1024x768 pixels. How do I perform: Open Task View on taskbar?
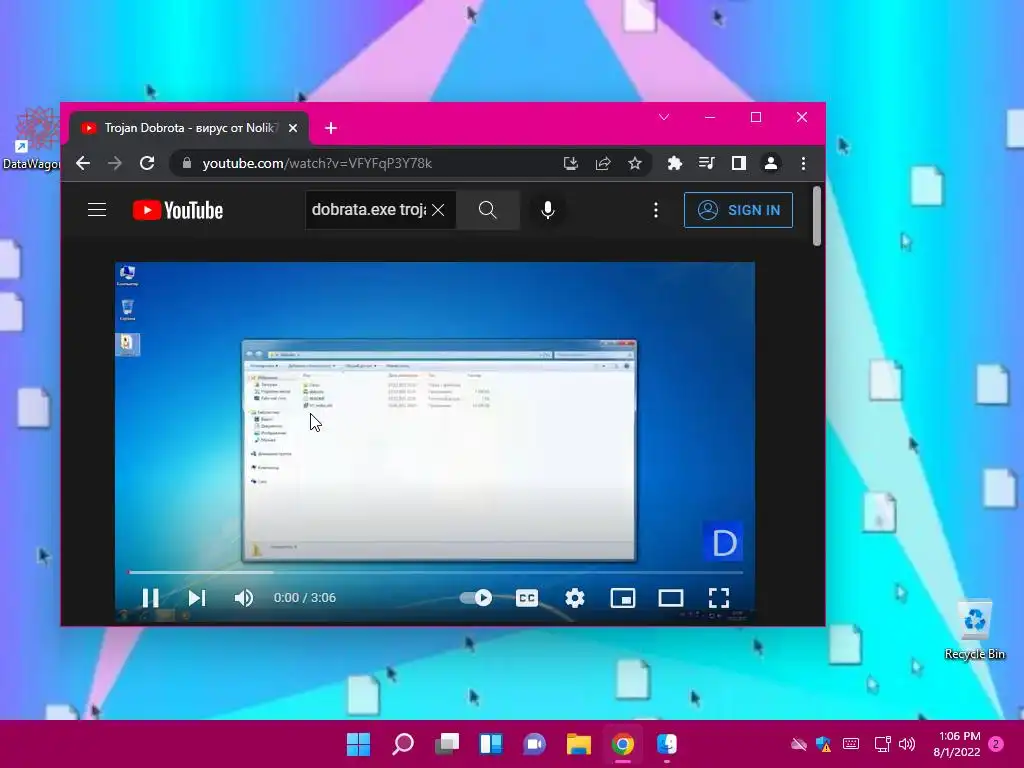(x=447, y=744)
